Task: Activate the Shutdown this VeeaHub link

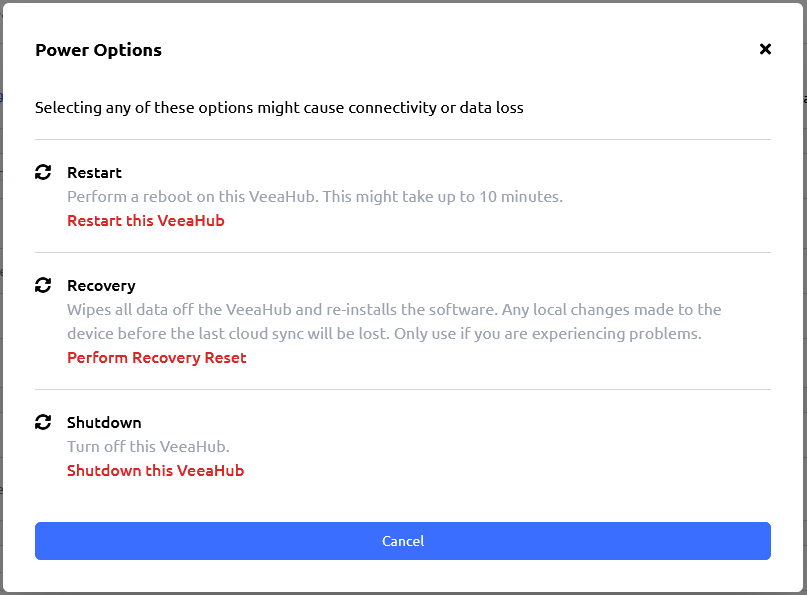Action: (155, 470)
